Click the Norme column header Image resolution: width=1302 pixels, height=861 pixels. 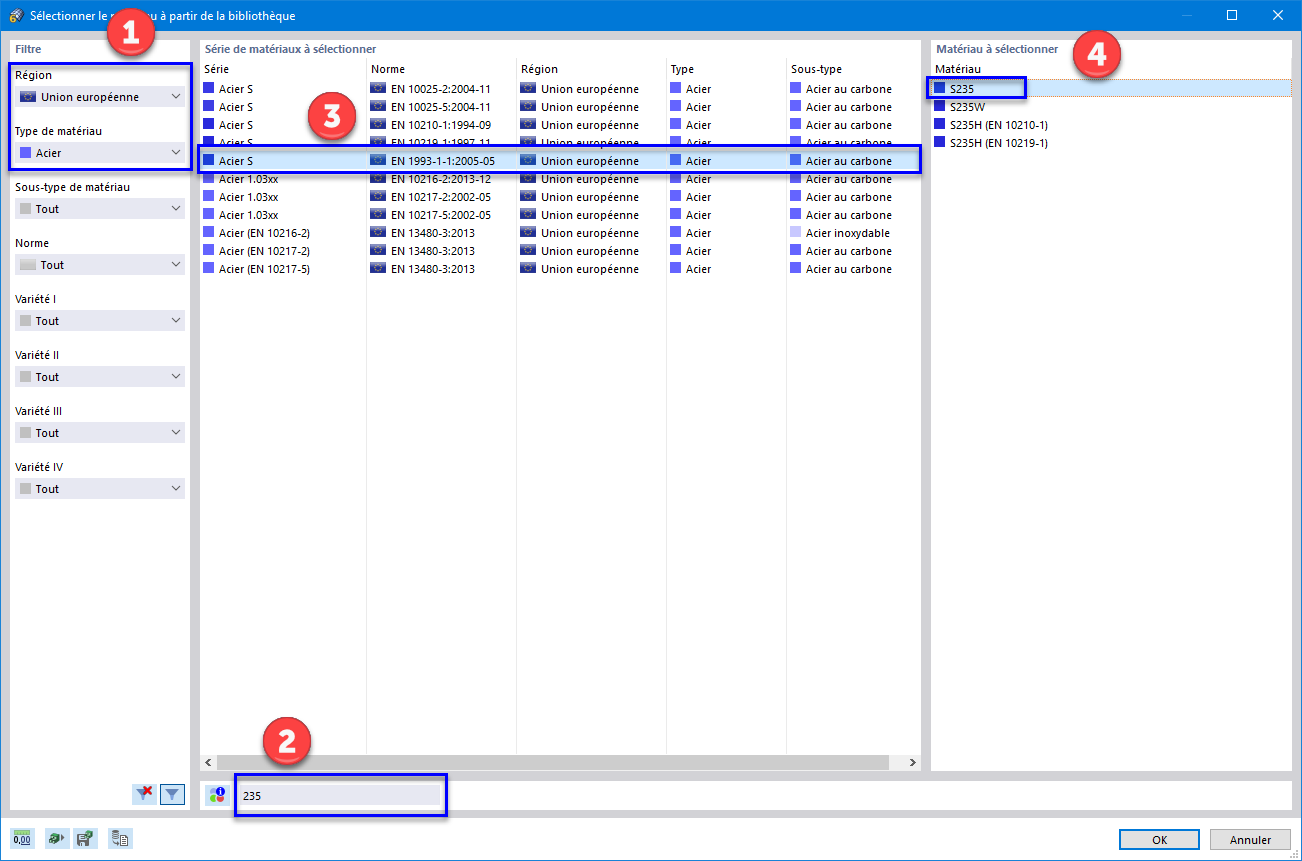coord(441,69)
